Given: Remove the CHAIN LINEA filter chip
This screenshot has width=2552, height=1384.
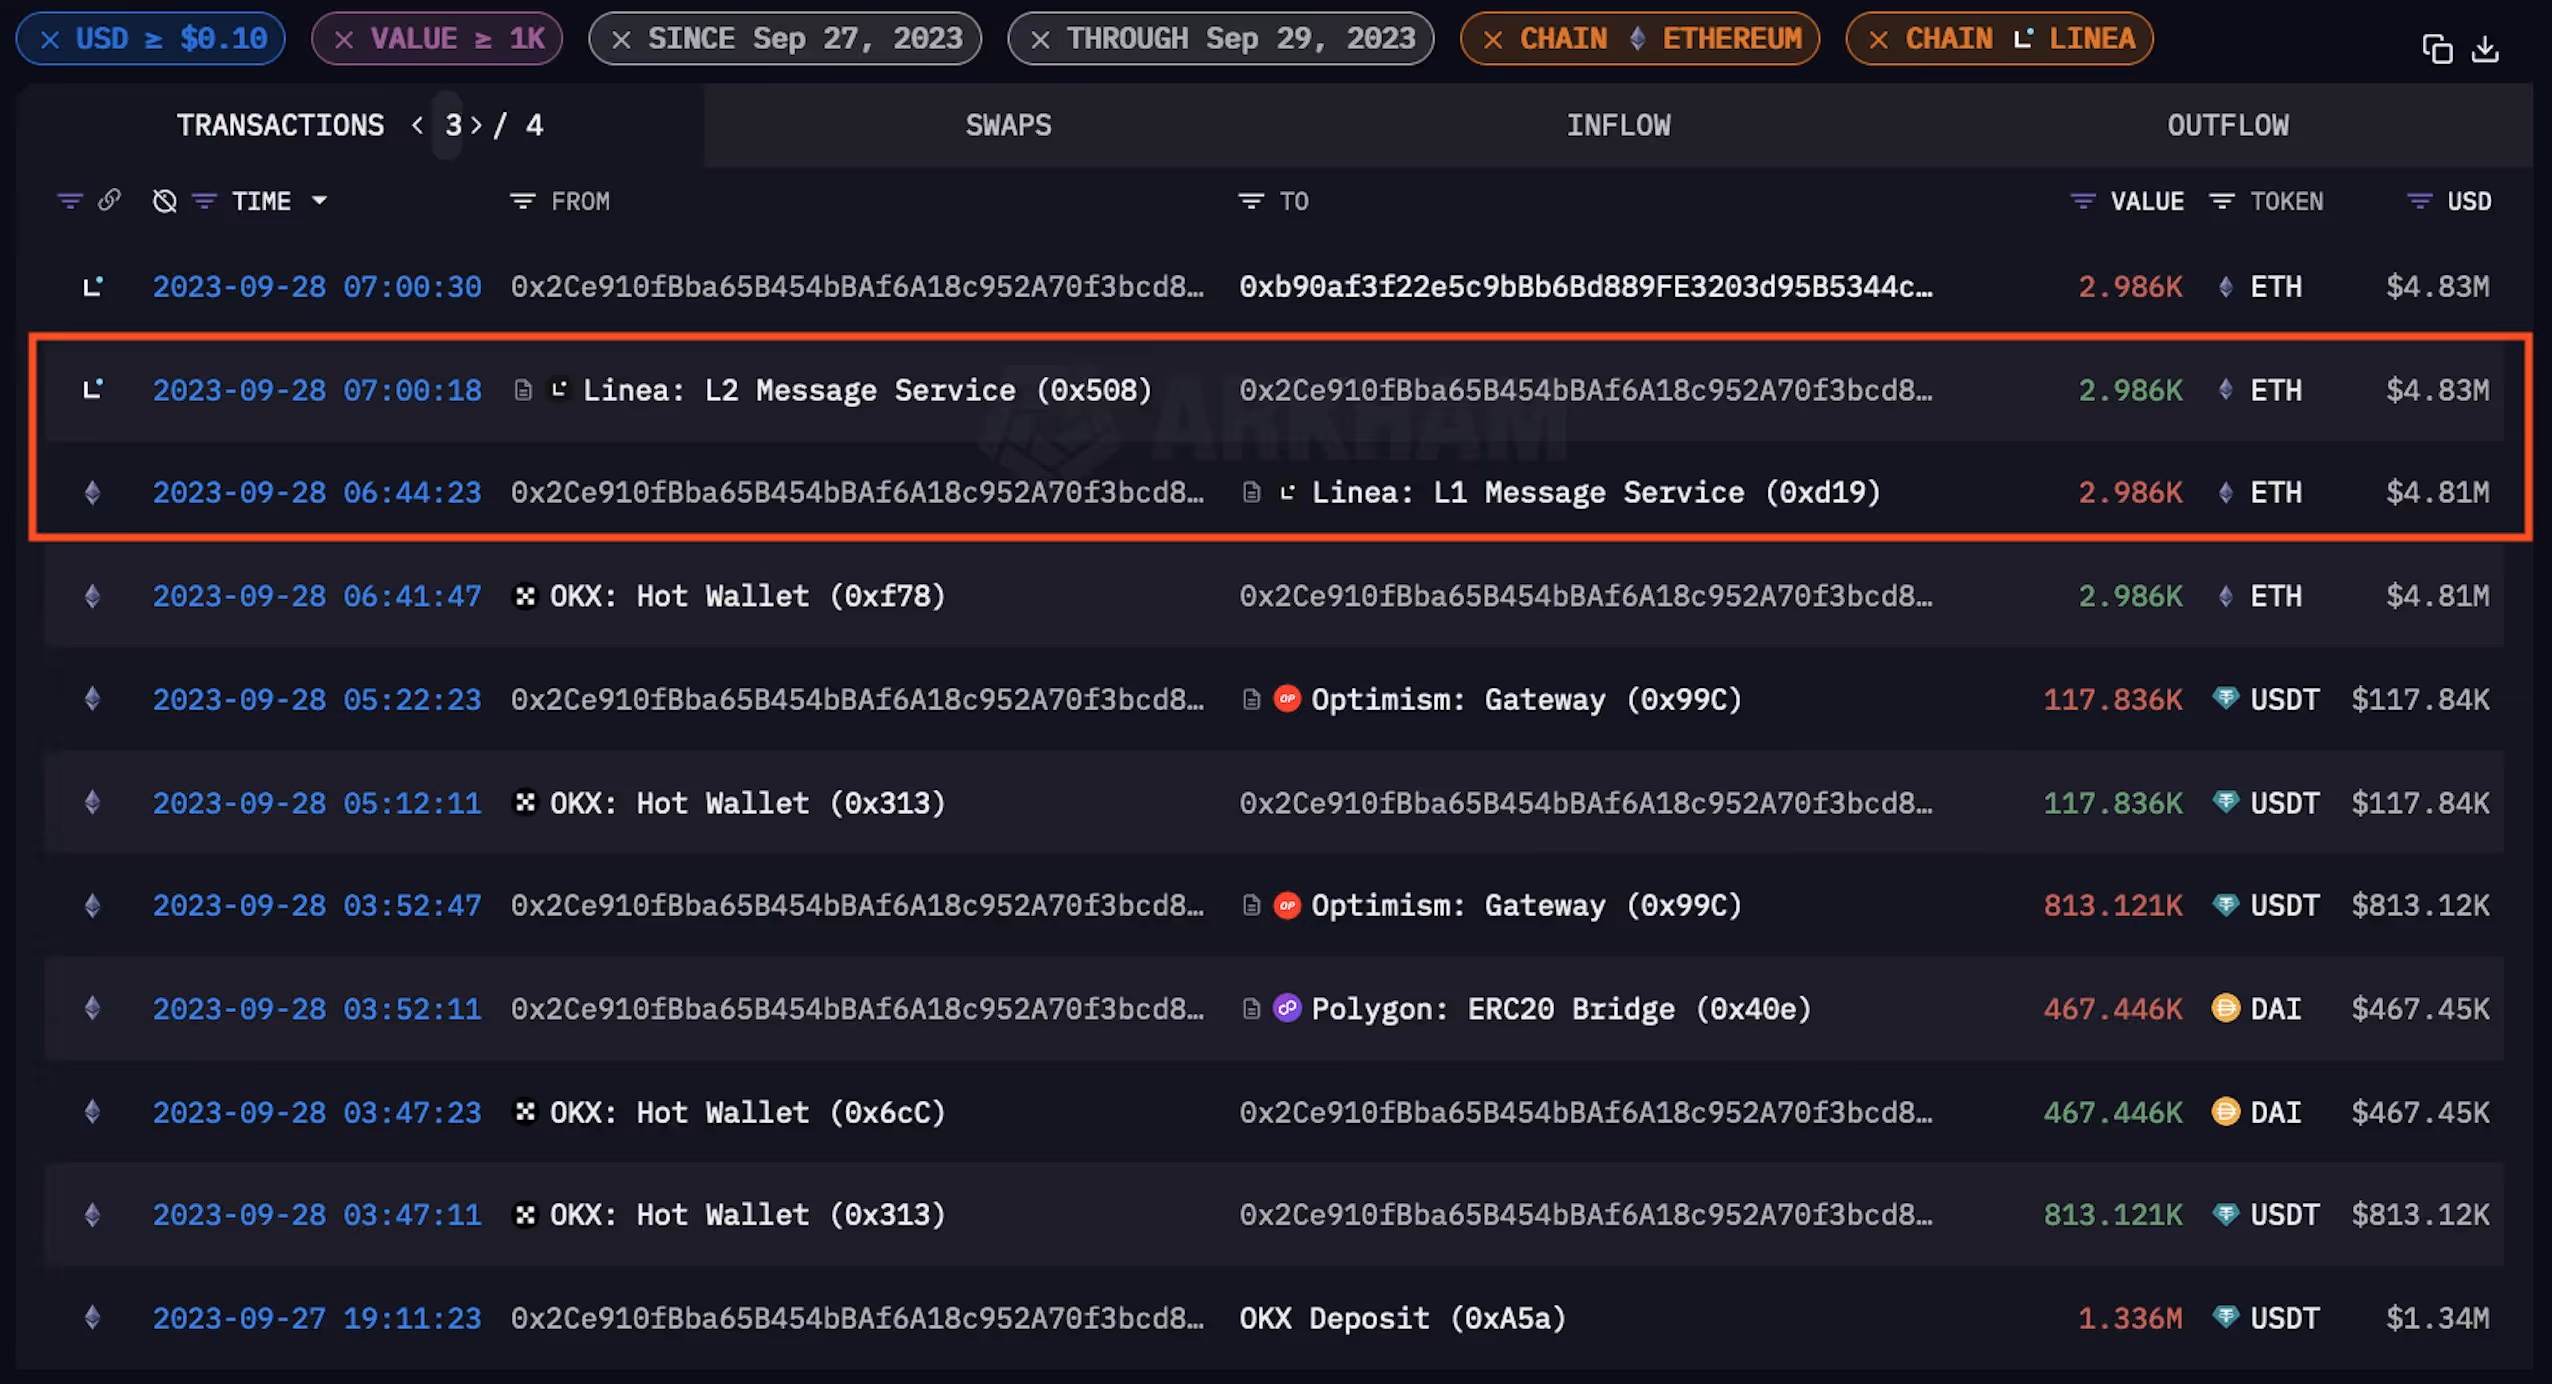Looking at the screenshot, I should (x=1878, y=40).
